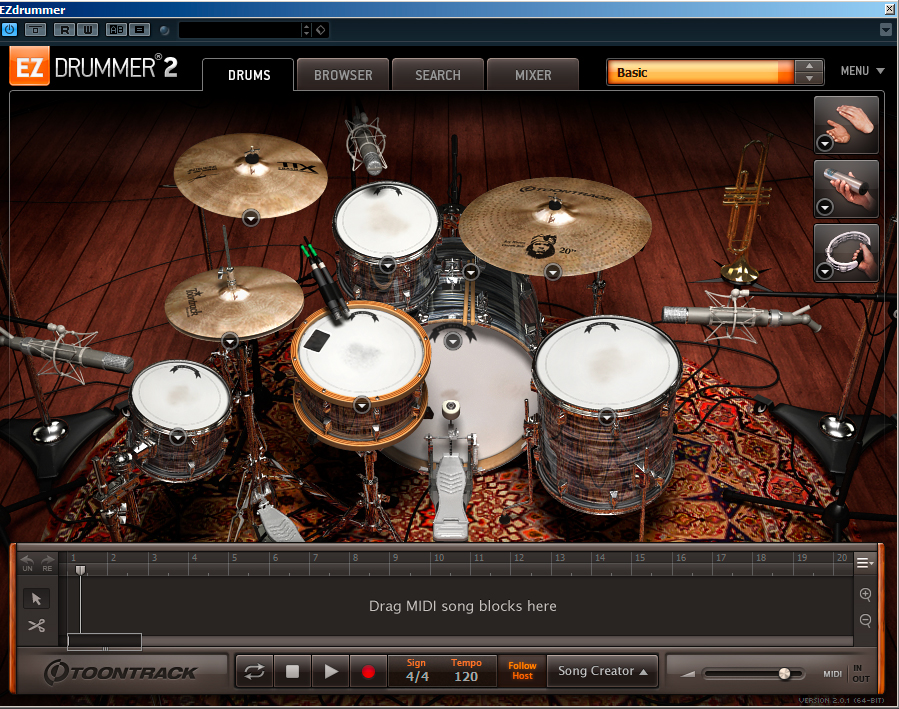Viewport: 899px width, 709px height.
Task: Toggle the A/B comparison button
Action: pos(116,30)
